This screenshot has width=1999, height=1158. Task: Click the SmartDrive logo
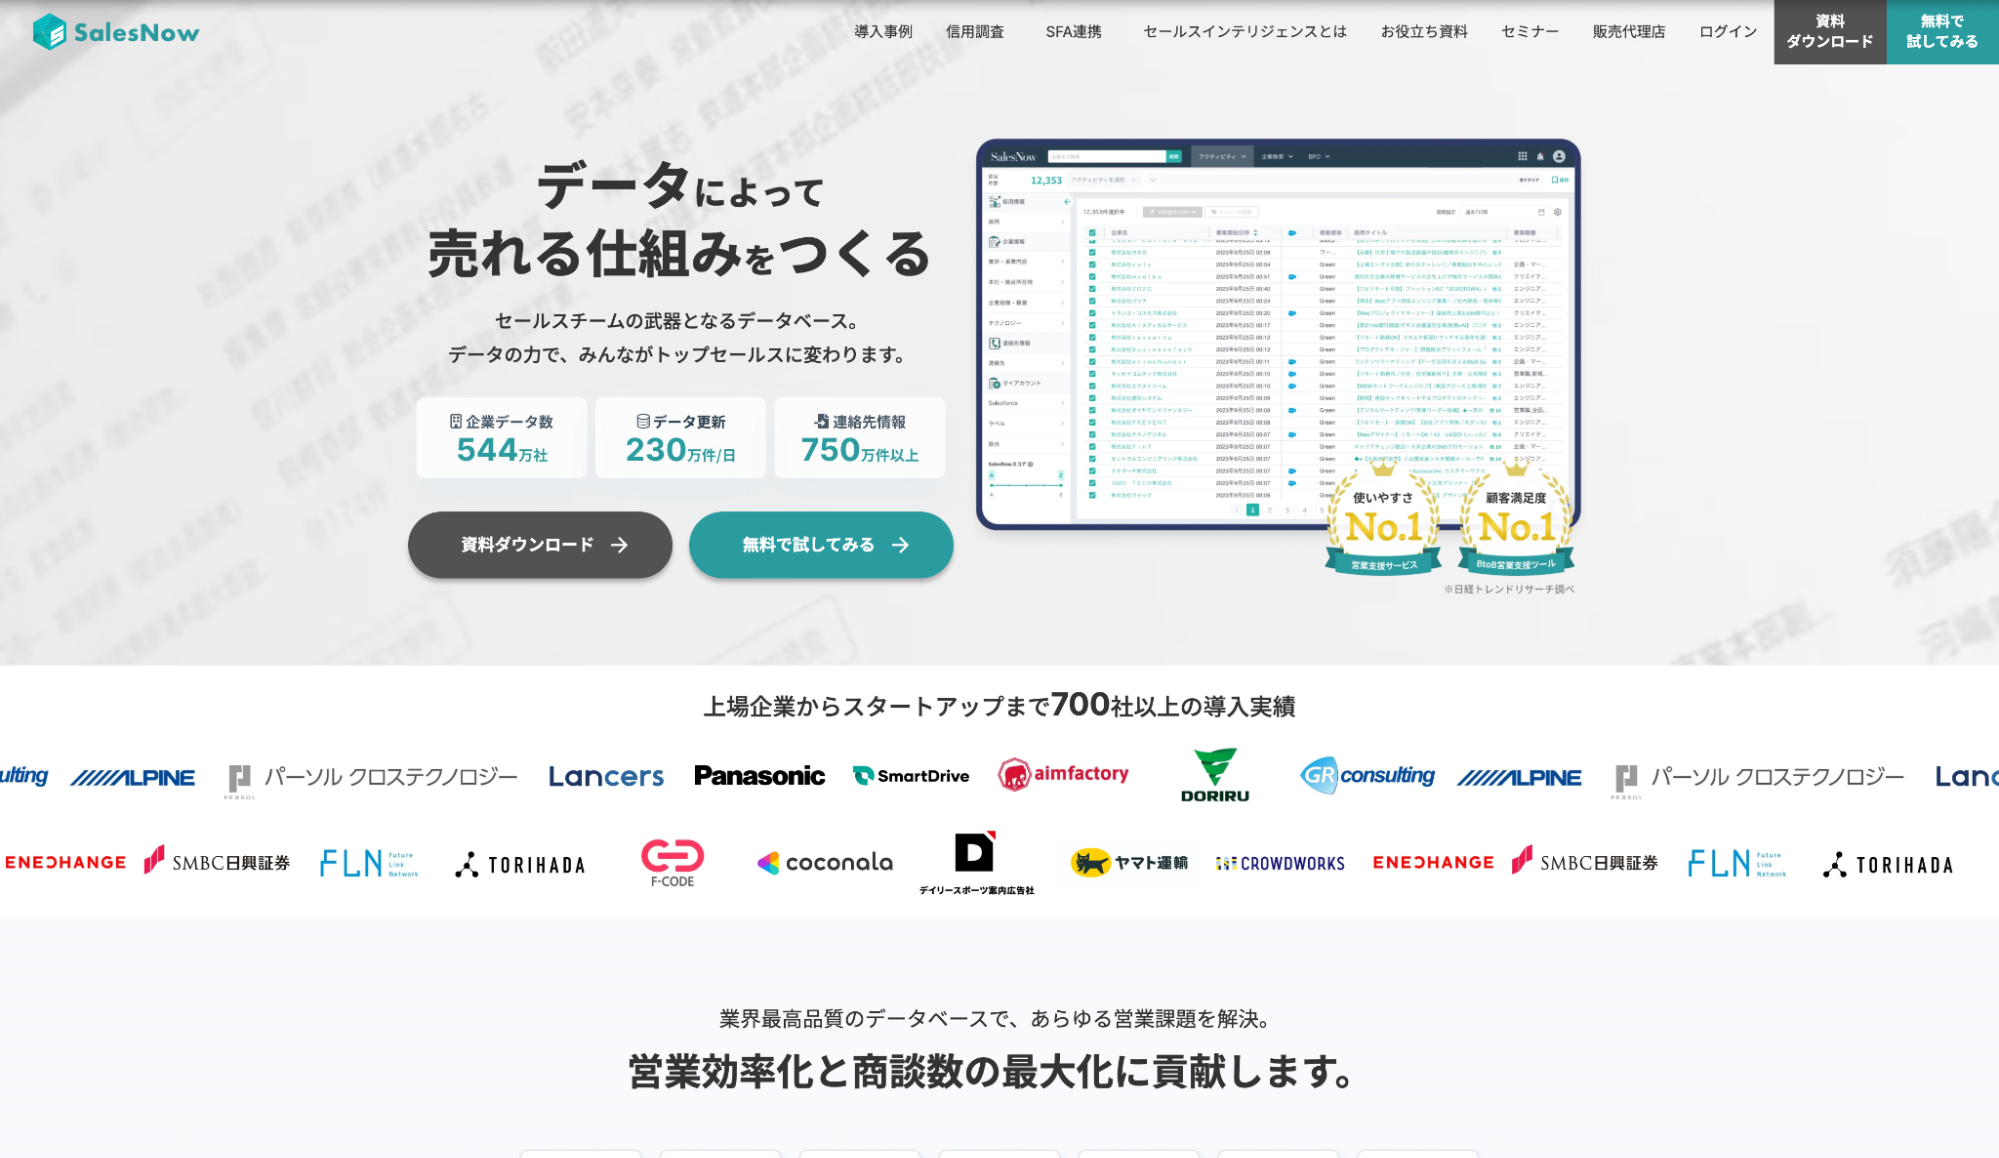pos(911,776)
